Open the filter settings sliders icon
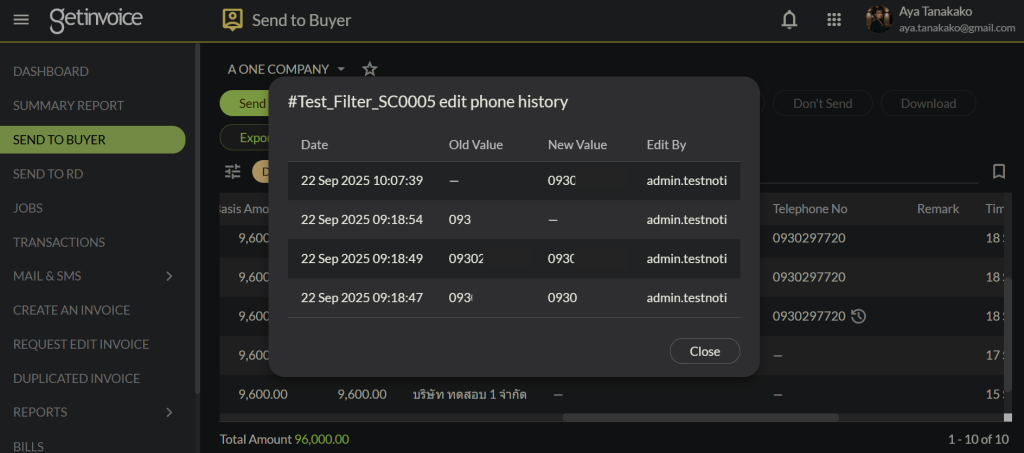The width and height of the screenshot is (1024, 453). point(233,172)
